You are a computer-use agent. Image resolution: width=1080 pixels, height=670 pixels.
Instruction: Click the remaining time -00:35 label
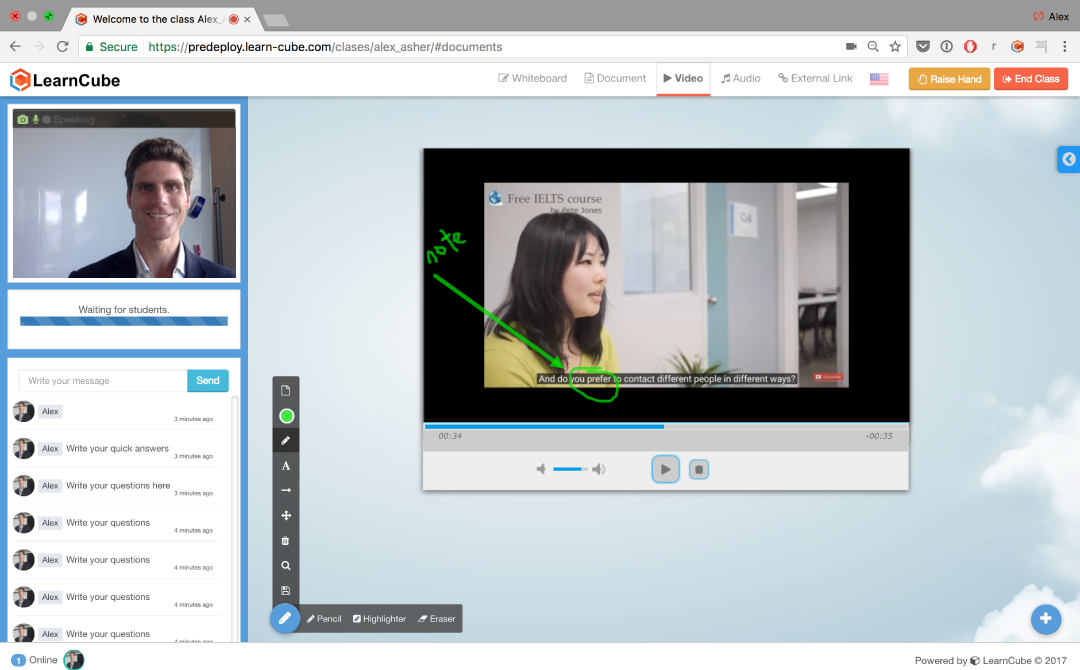pyautogui.click(x=879, y=436)
